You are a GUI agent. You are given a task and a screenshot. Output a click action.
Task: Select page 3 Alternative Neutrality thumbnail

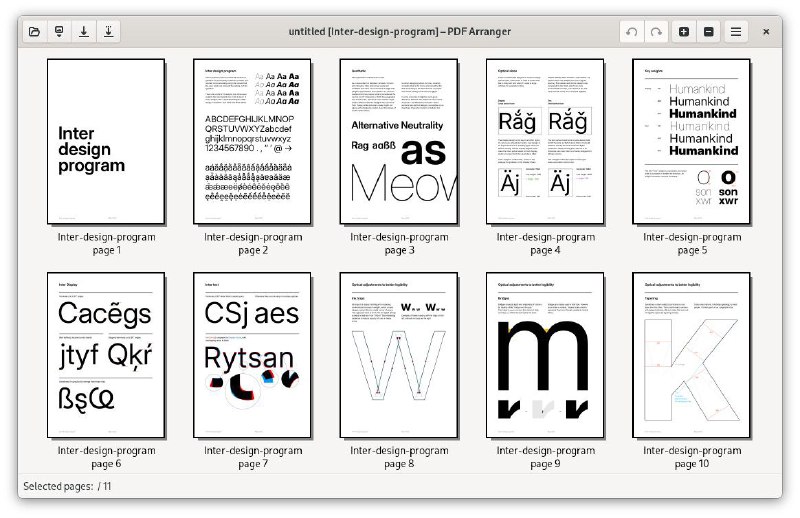click(x=399, y=141)
